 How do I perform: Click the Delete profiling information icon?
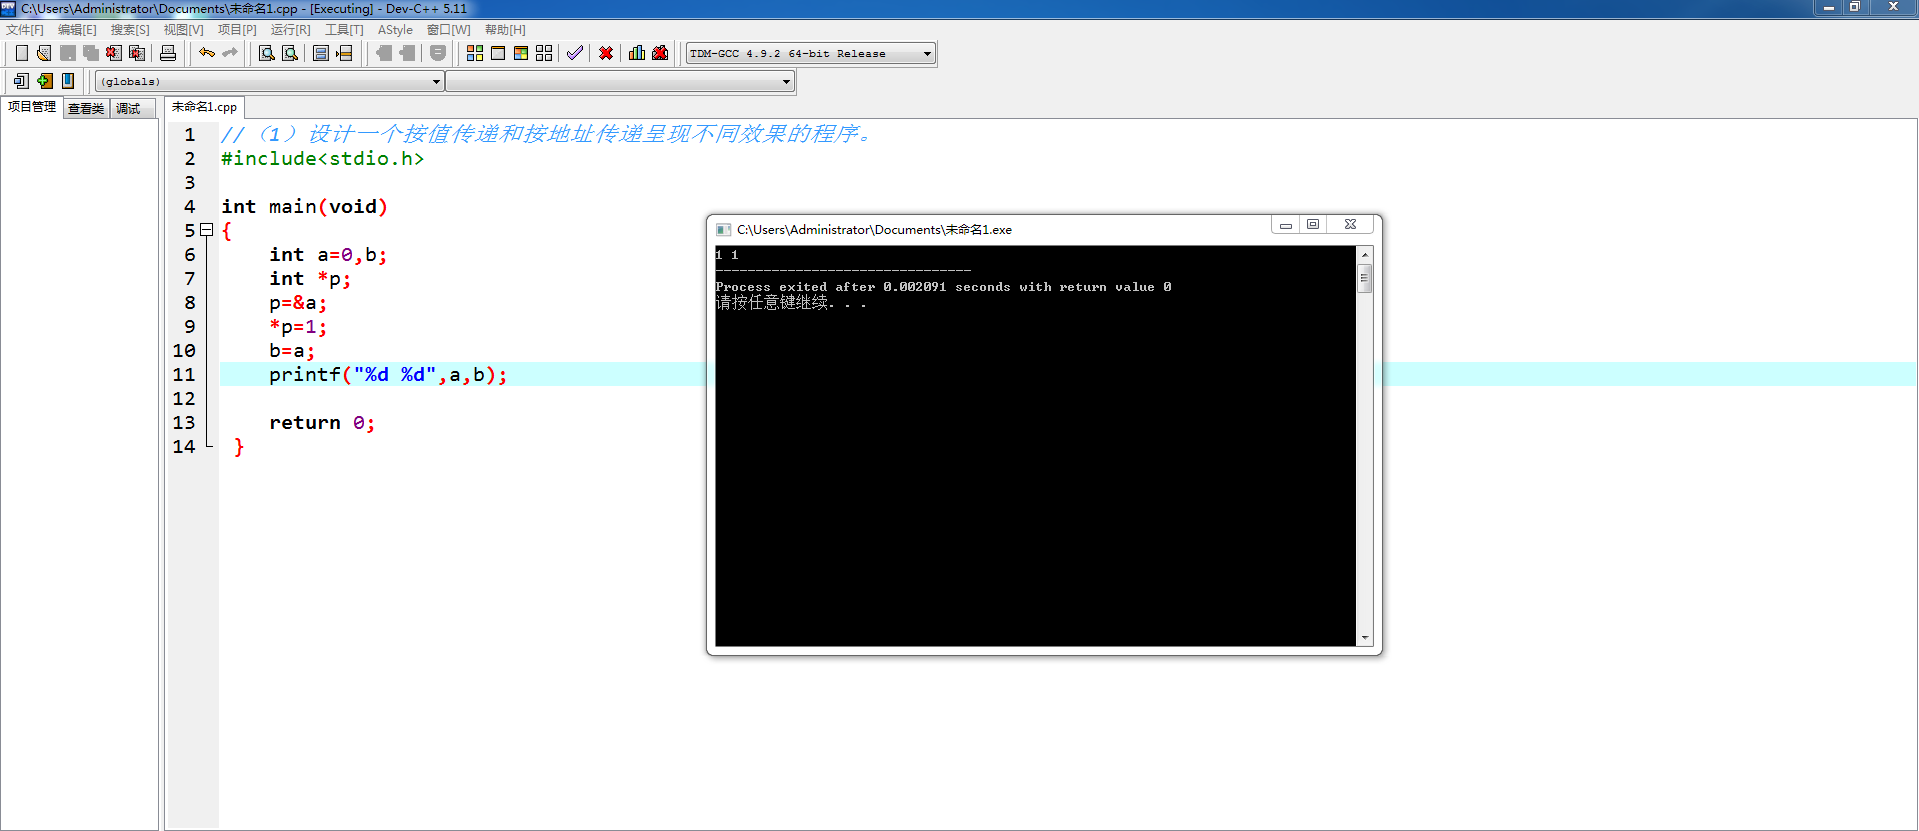[660, 53]
